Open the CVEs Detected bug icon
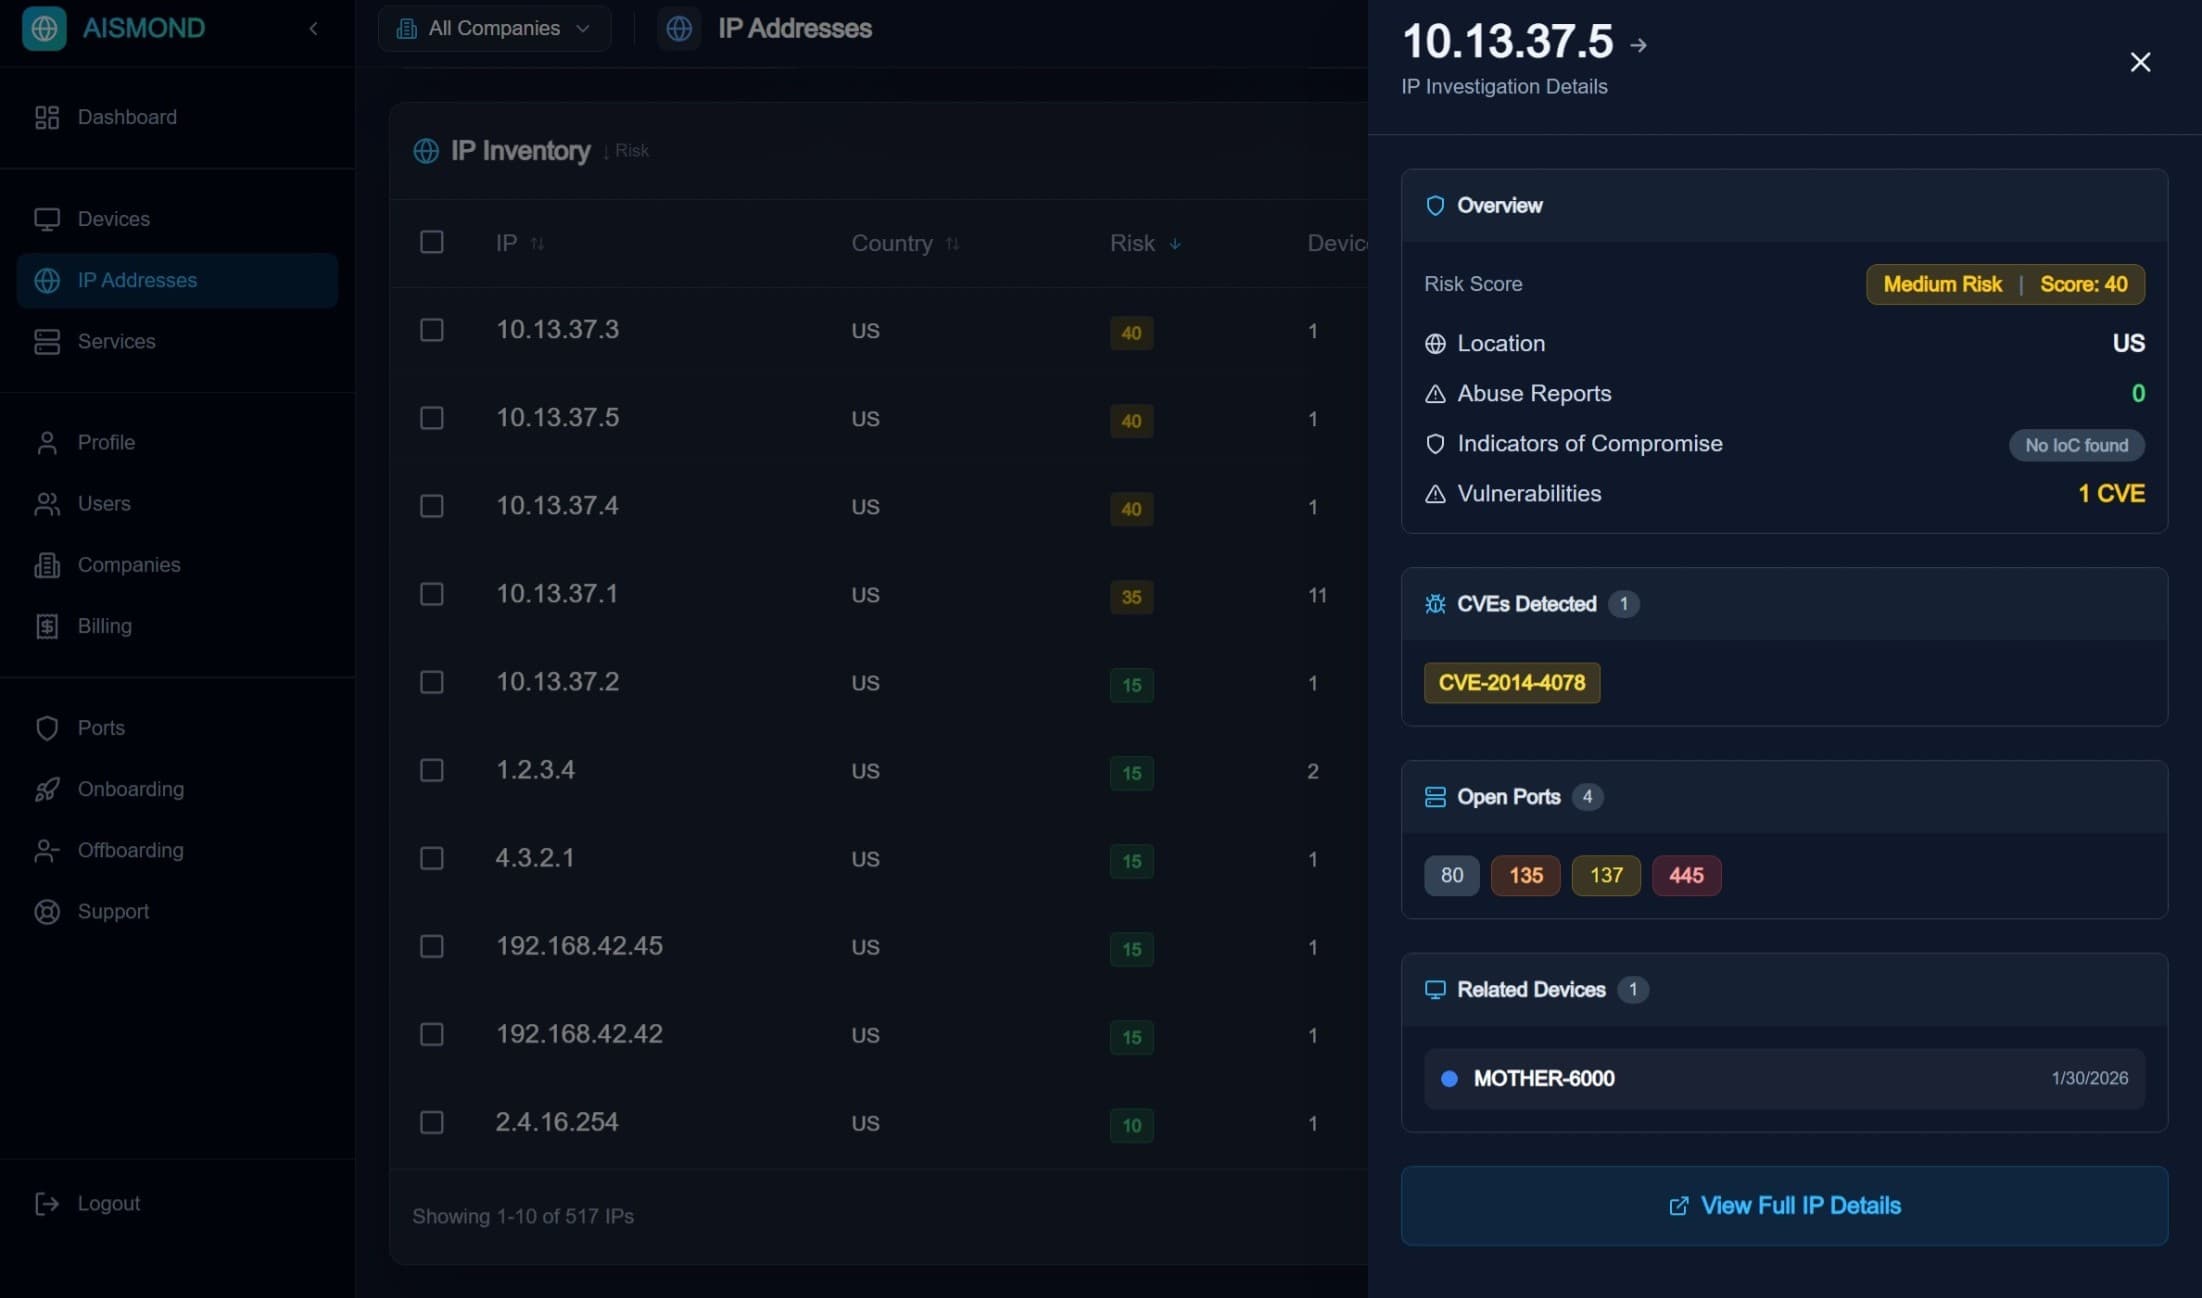Screen dimensions: 2202x1298 pos(1435,603)
